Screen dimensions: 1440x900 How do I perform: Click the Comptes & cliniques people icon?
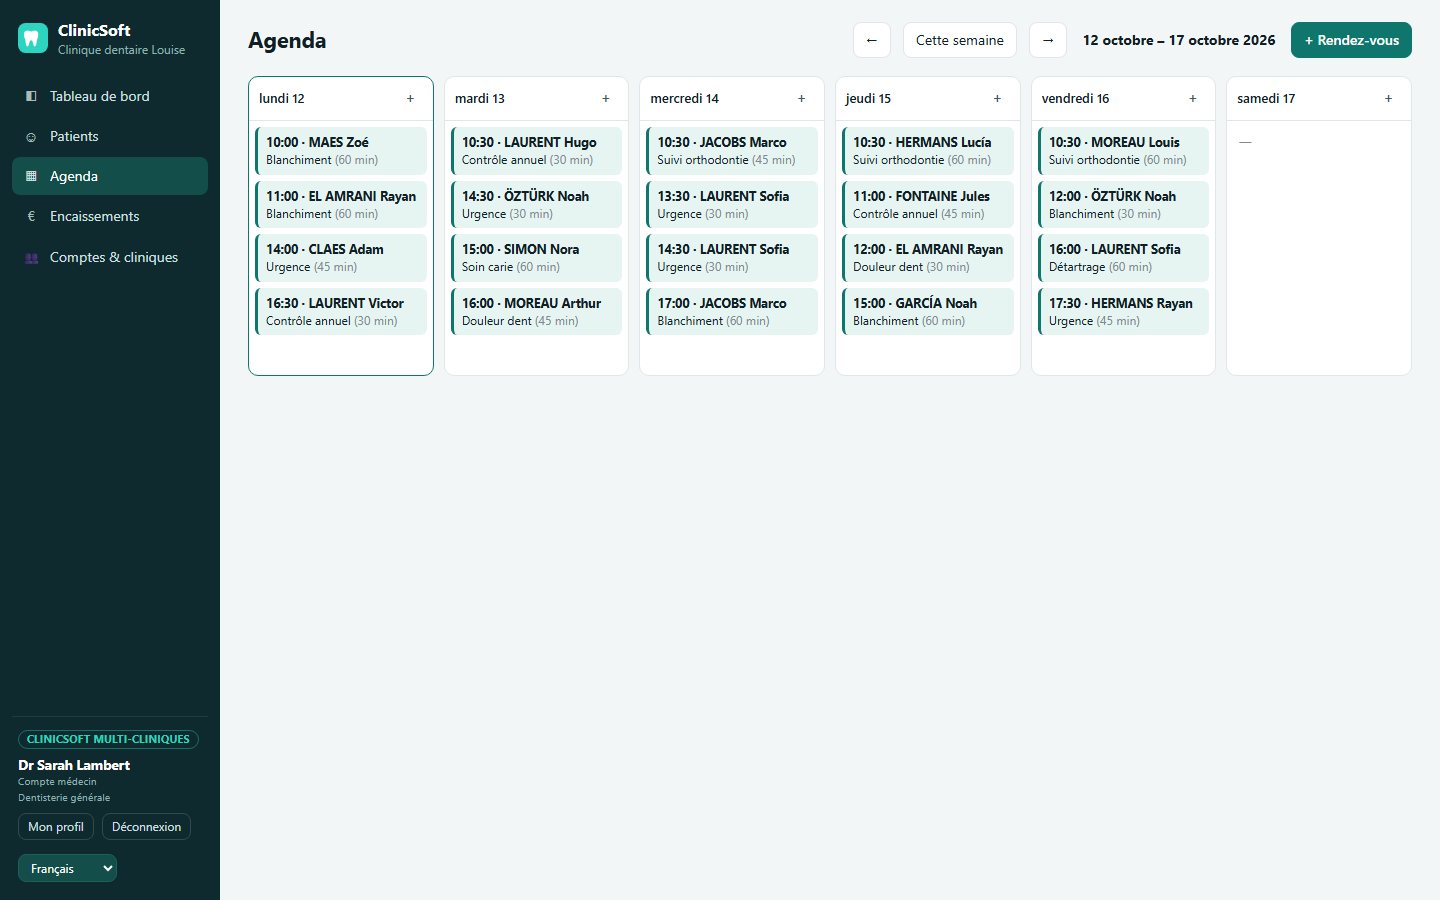(31, 258)
